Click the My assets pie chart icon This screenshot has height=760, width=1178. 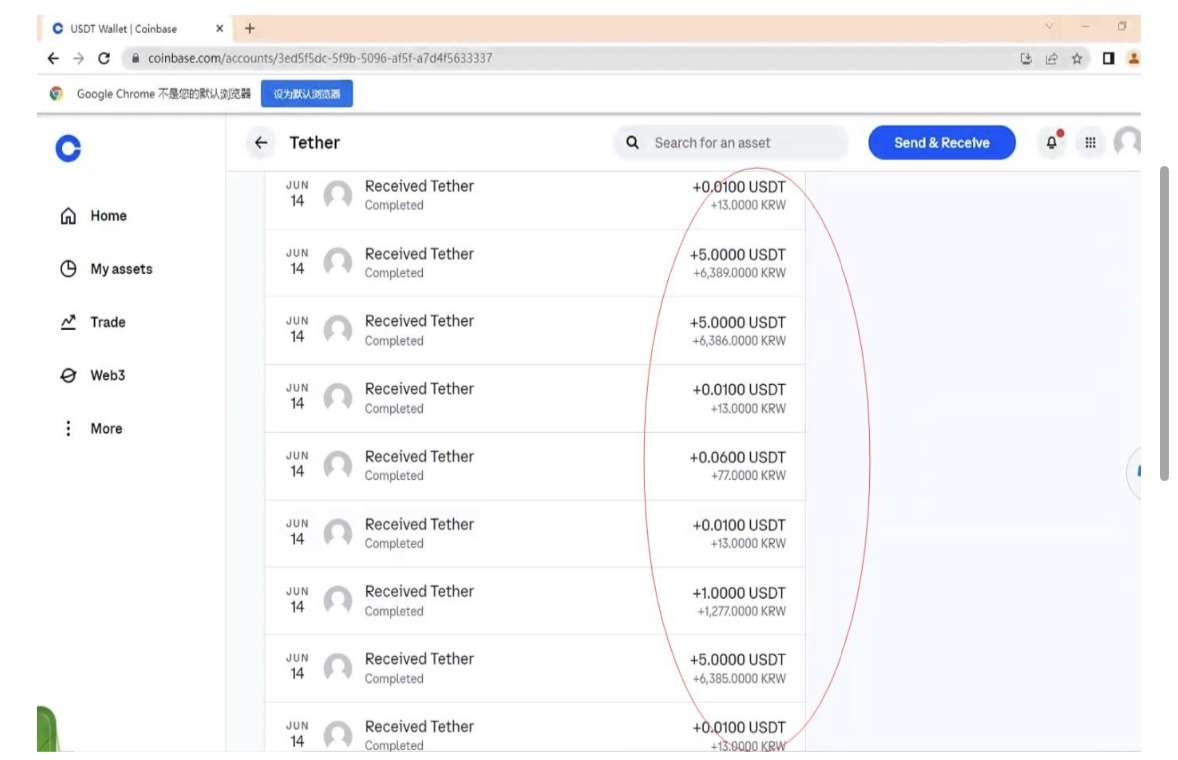coord(68,269)
